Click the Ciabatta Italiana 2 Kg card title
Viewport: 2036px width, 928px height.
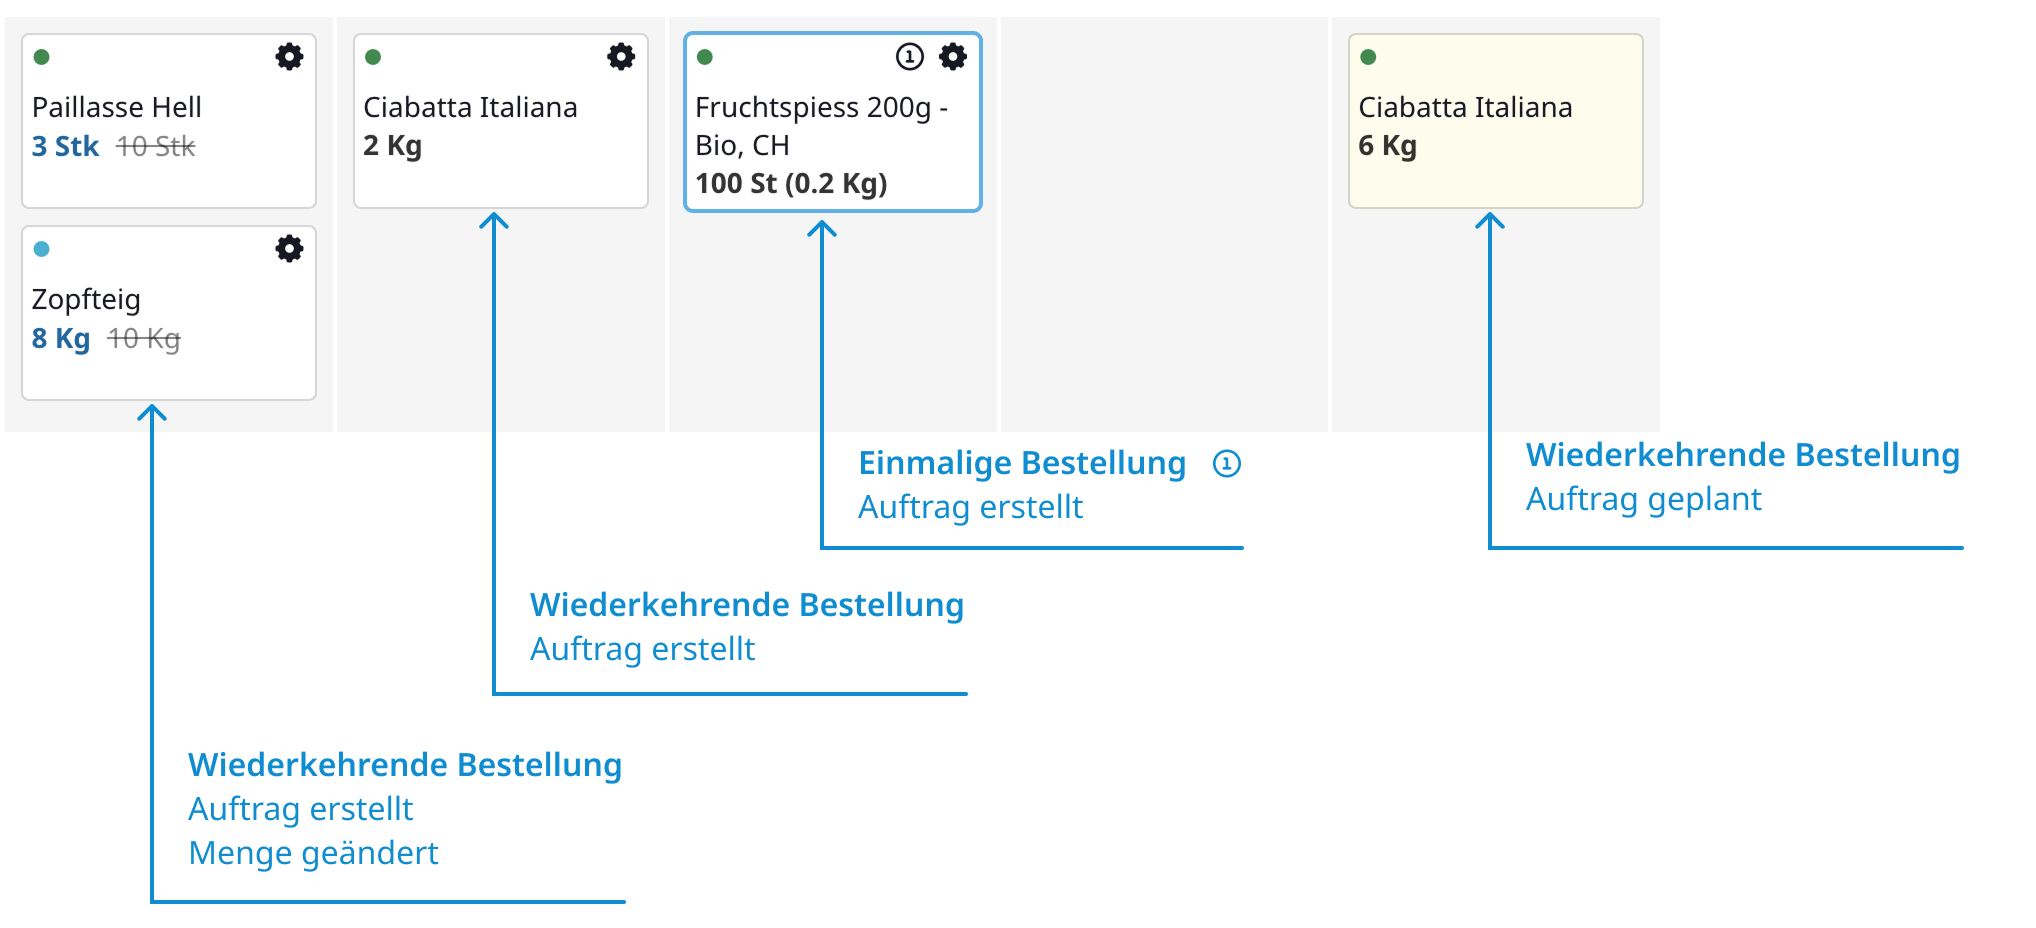(x=470, y=107)
